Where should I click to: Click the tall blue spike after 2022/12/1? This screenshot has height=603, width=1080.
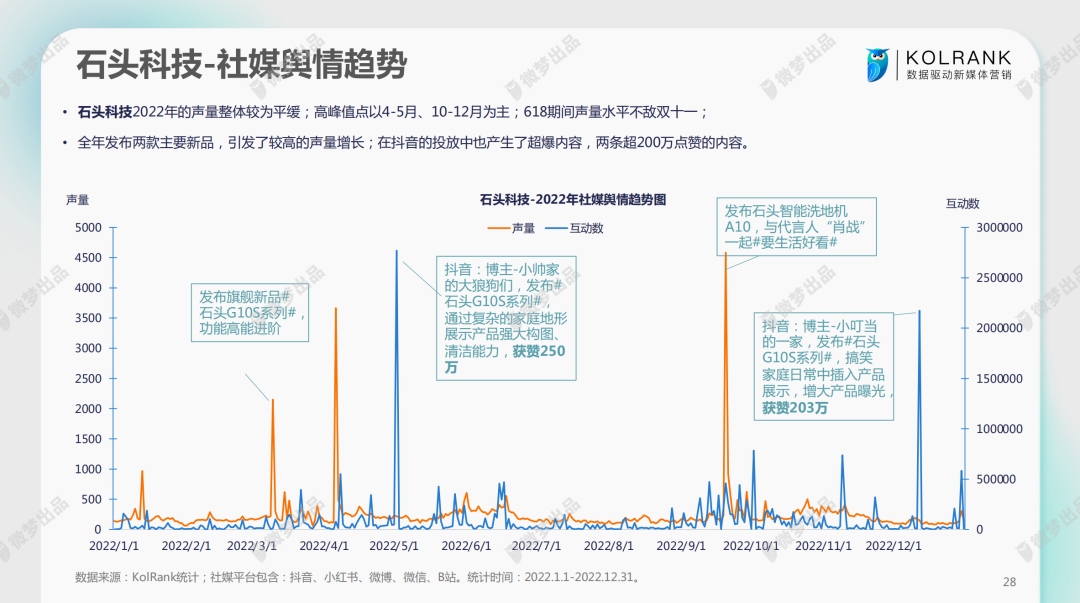920,417
